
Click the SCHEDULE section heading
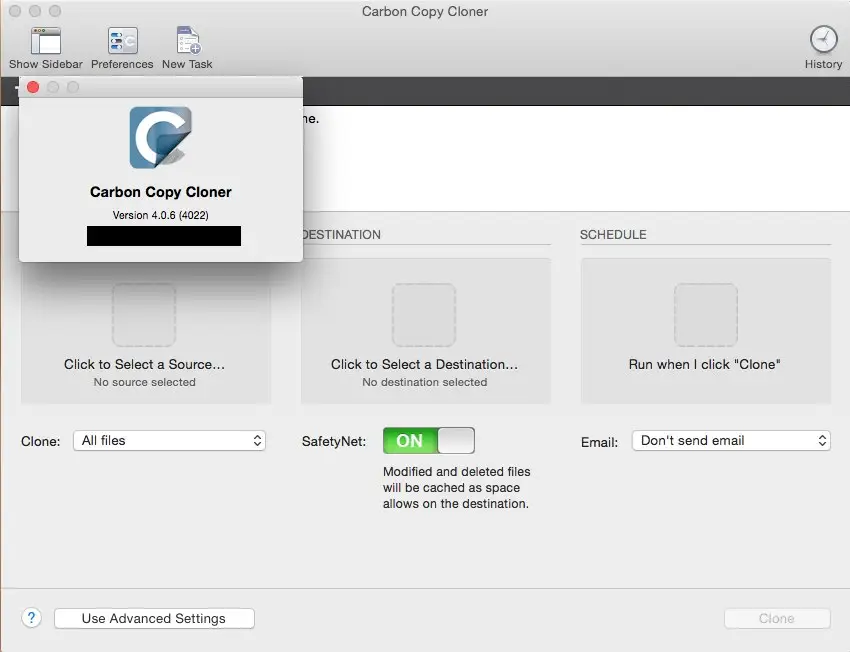click(613, 235)
